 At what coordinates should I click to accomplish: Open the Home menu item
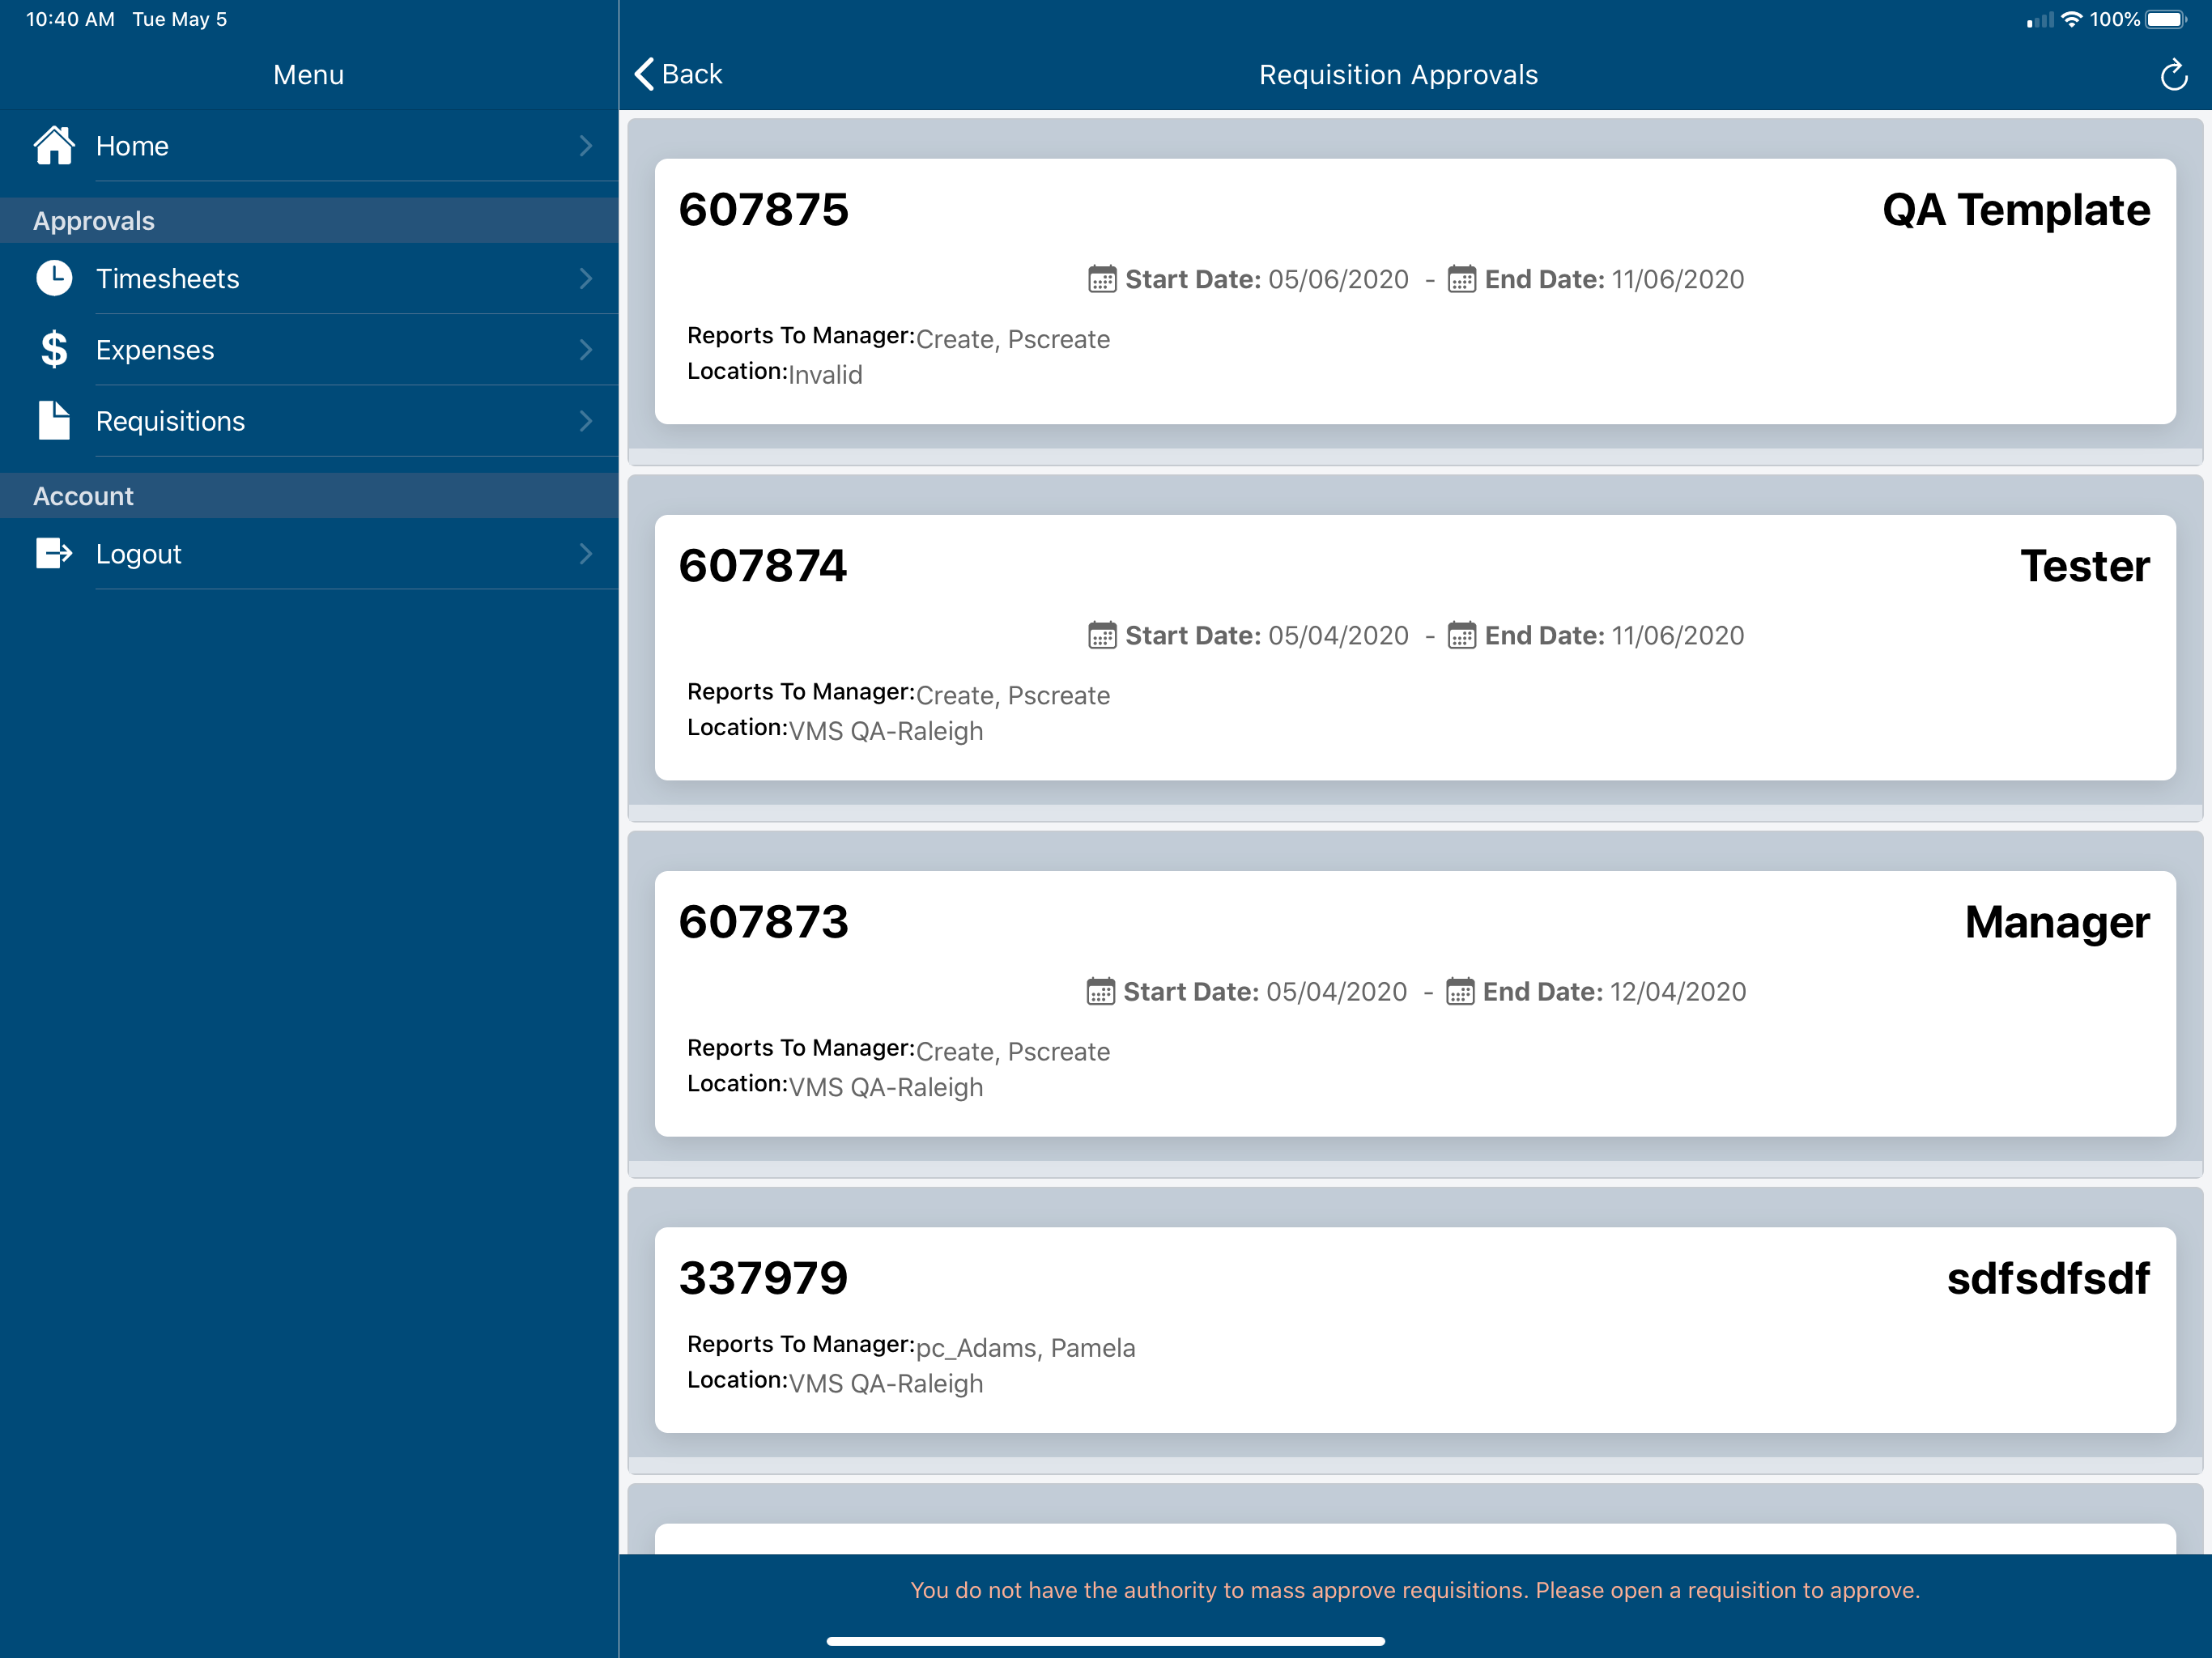pos(309,146)
